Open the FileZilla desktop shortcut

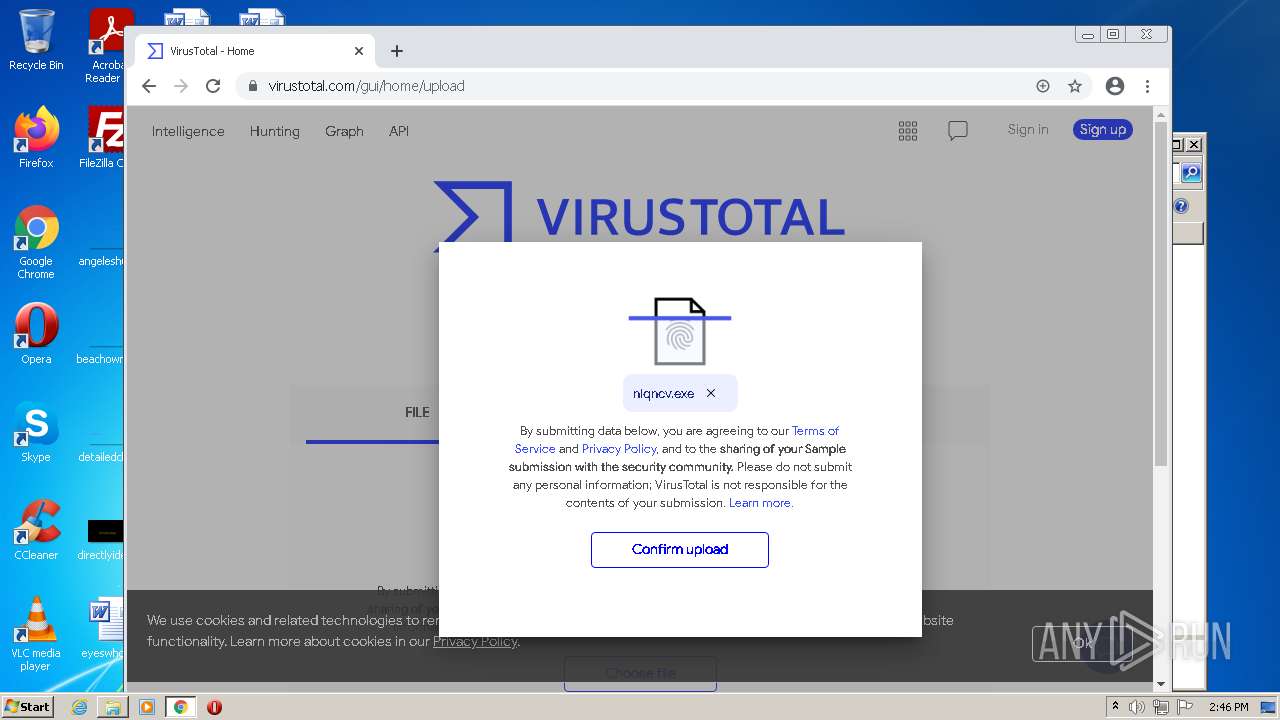104,138
